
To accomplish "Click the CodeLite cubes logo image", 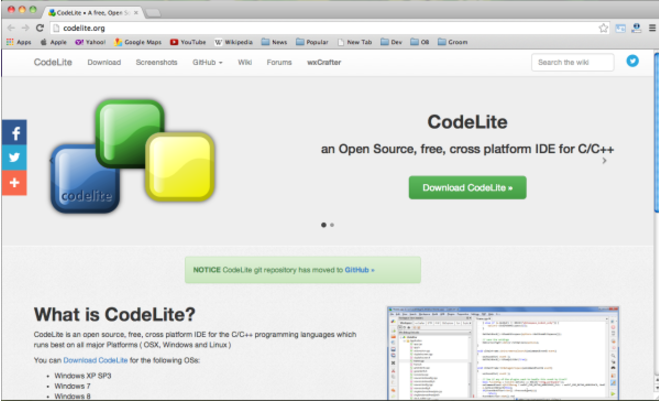I will [132, 156].
